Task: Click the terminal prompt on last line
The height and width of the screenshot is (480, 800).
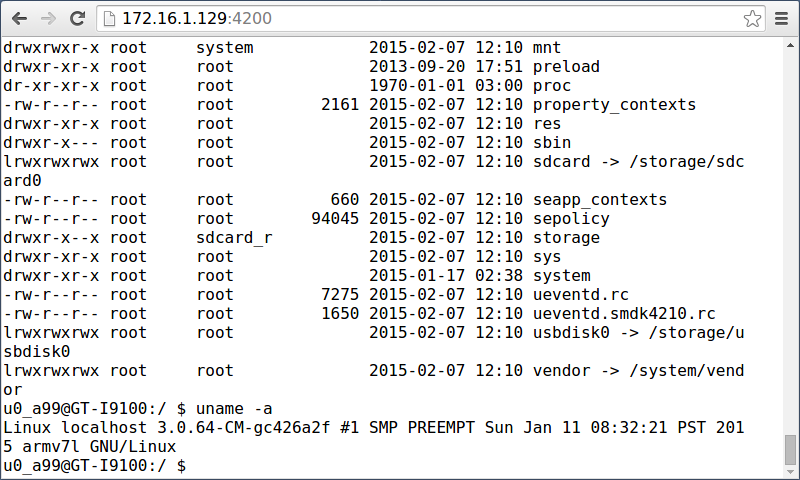Action: tap(94, 466)
